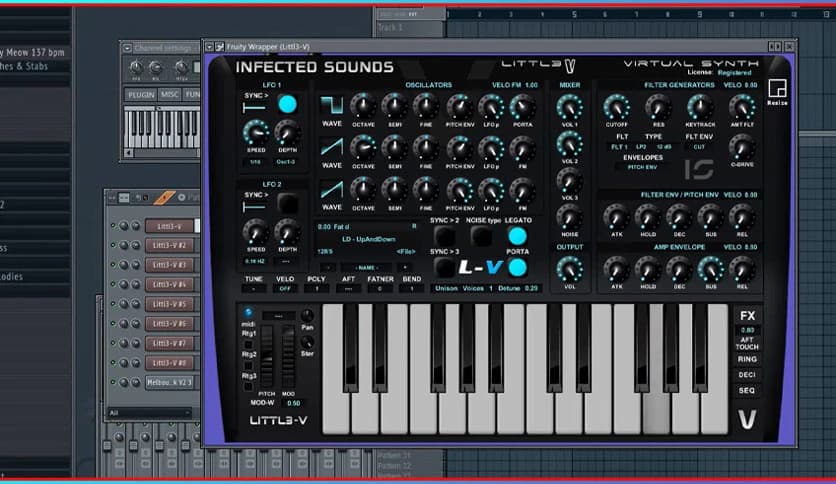The height and width of the screenshot is (484, 836).
Task: Click oscillator 1 OCTAVE knob
Action: pyautogui.click(x=363, y=106)
